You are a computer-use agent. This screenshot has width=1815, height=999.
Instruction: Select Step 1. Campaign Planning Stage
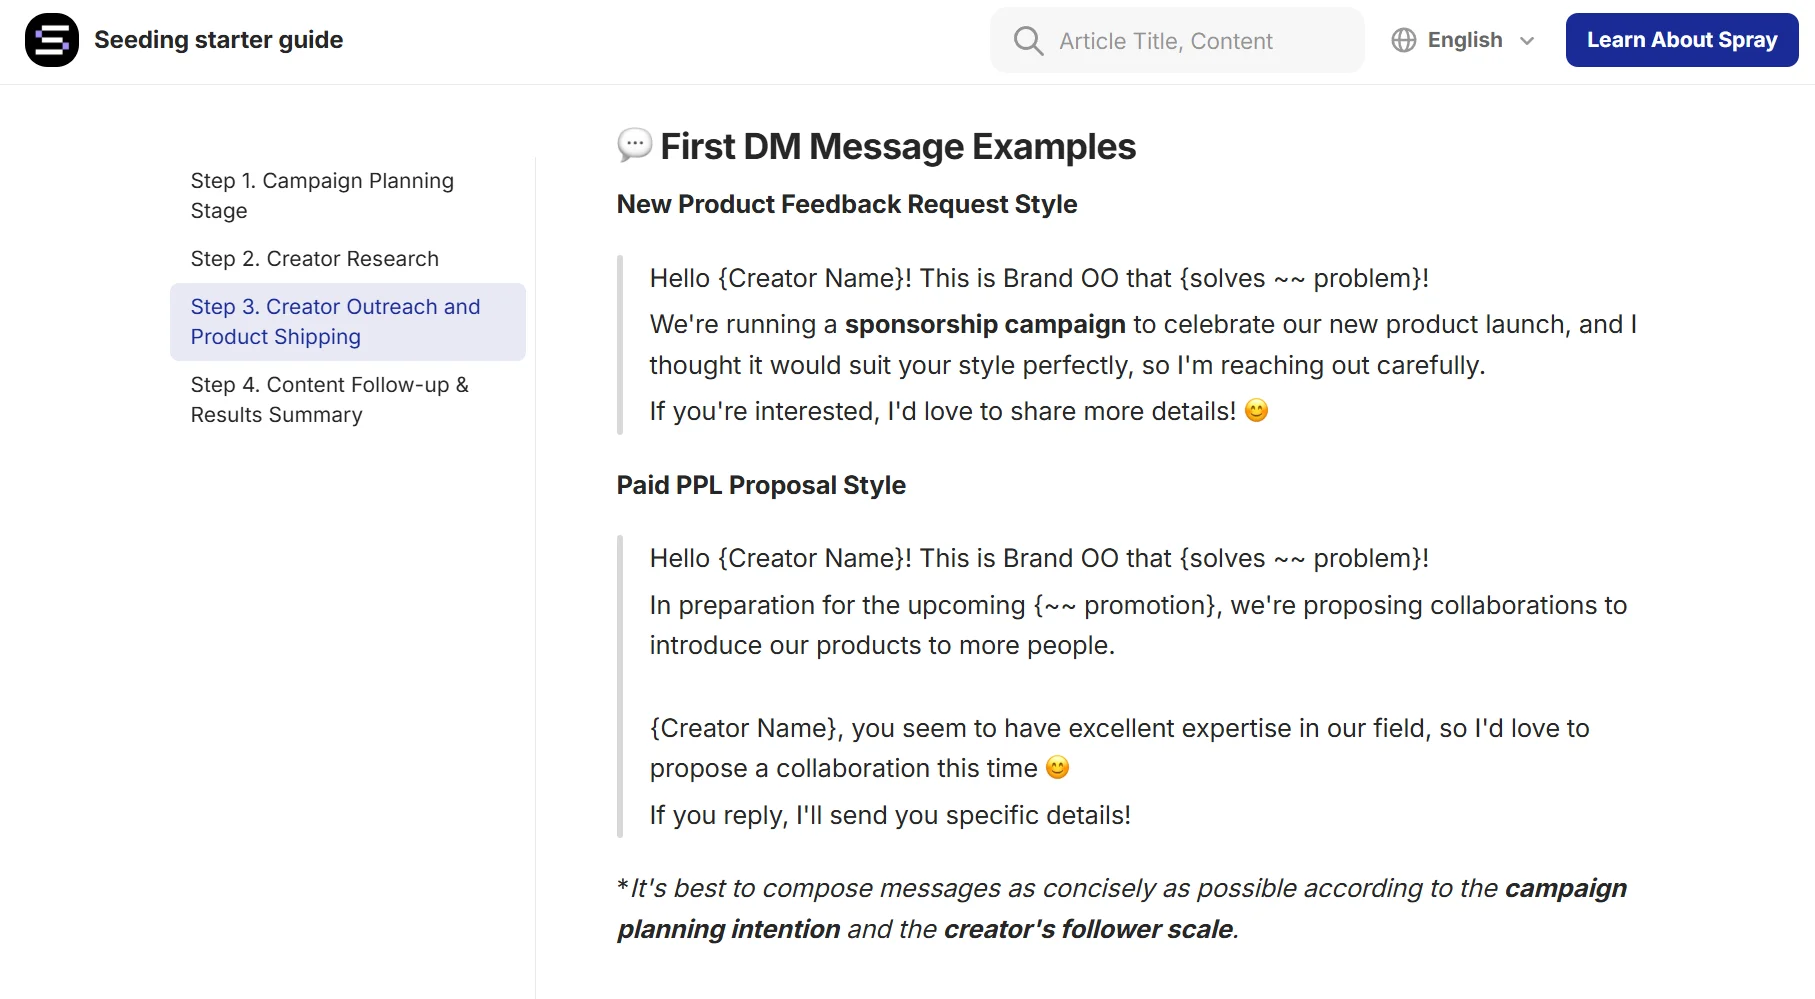pyautogui.click(x=322, y=196)
